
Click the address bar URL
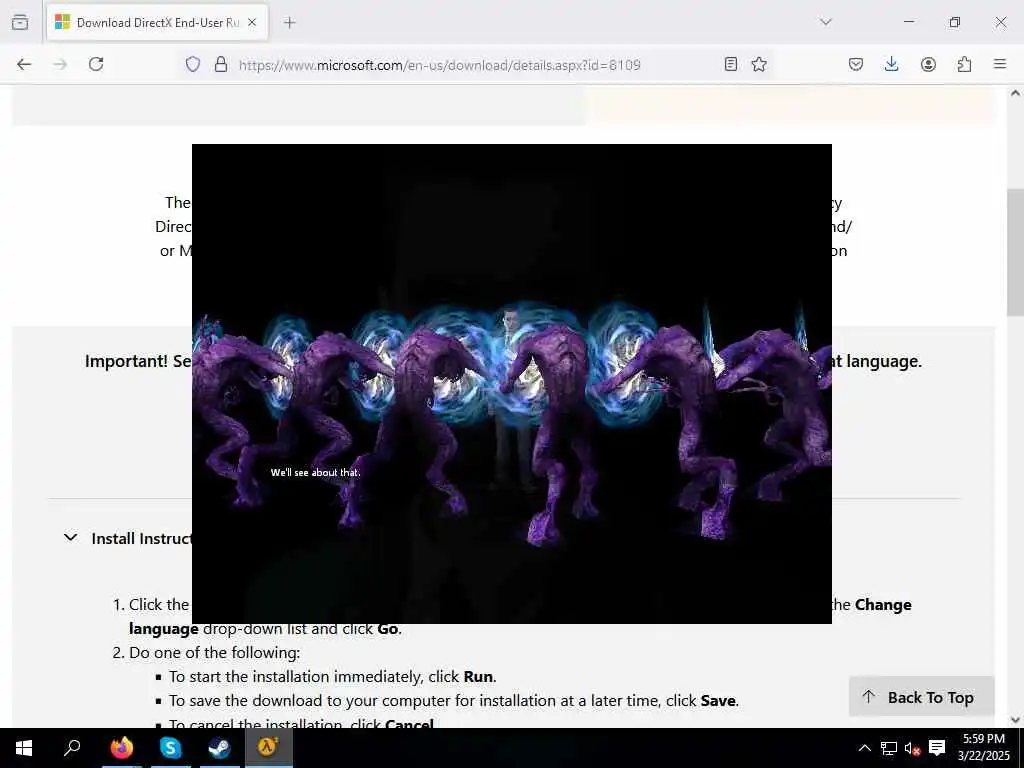[x=440, y=65]
